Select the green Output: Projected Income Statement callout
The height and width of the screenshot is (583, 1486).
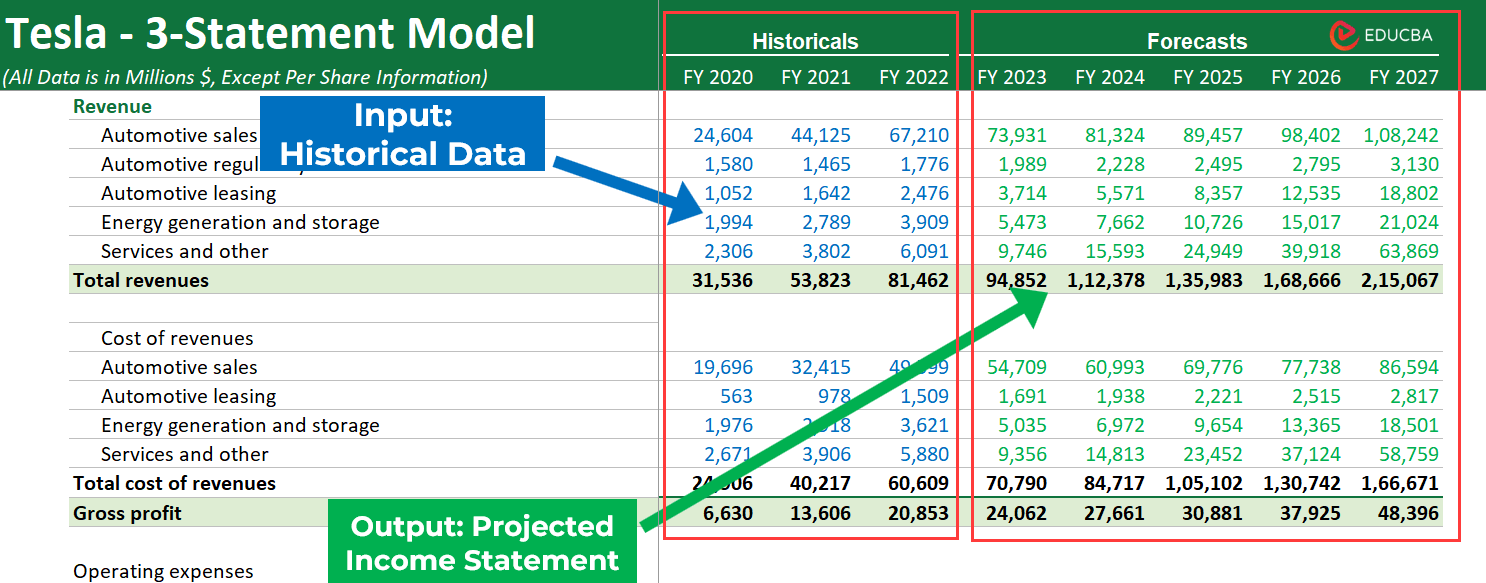pos(482,540)
